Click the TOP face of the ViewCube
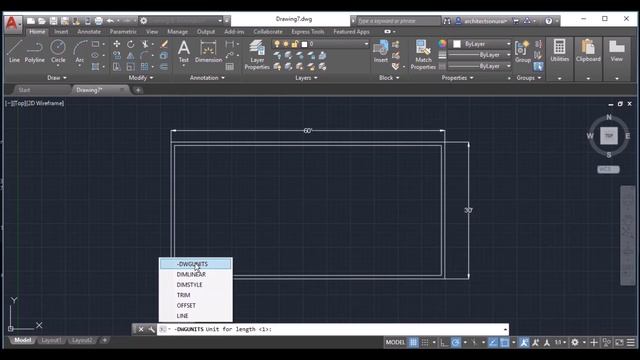Screen dimensions: 640x360 (x=609, y=136)
